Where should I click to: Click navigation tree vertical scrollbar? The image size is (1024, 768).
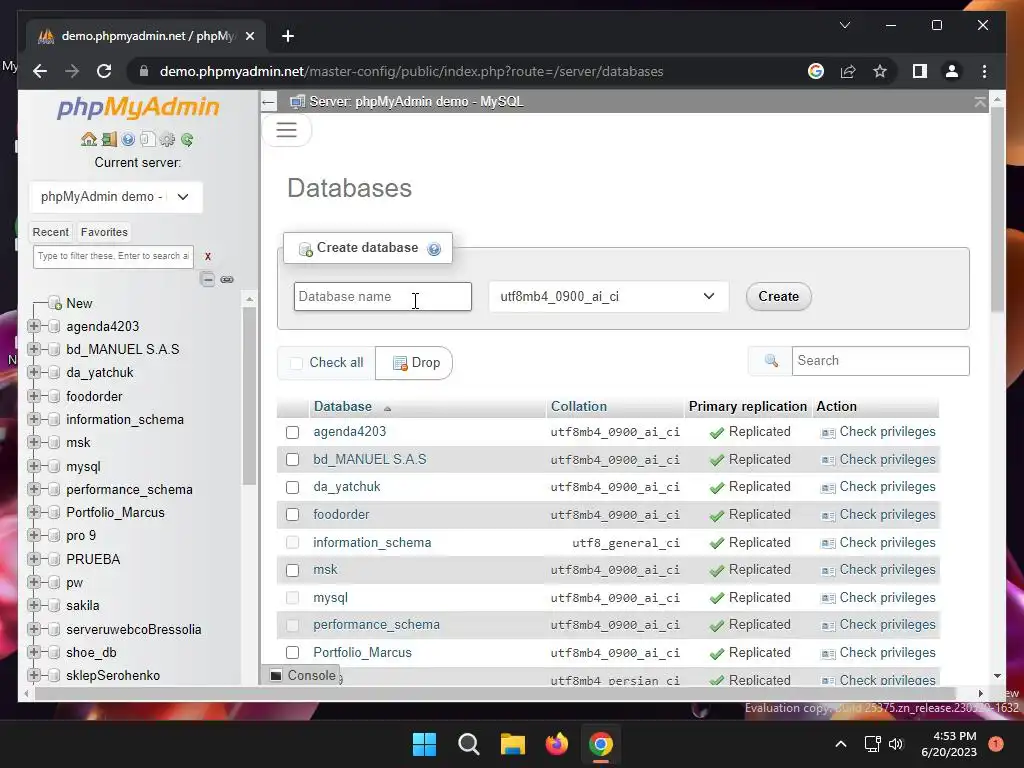249,395
